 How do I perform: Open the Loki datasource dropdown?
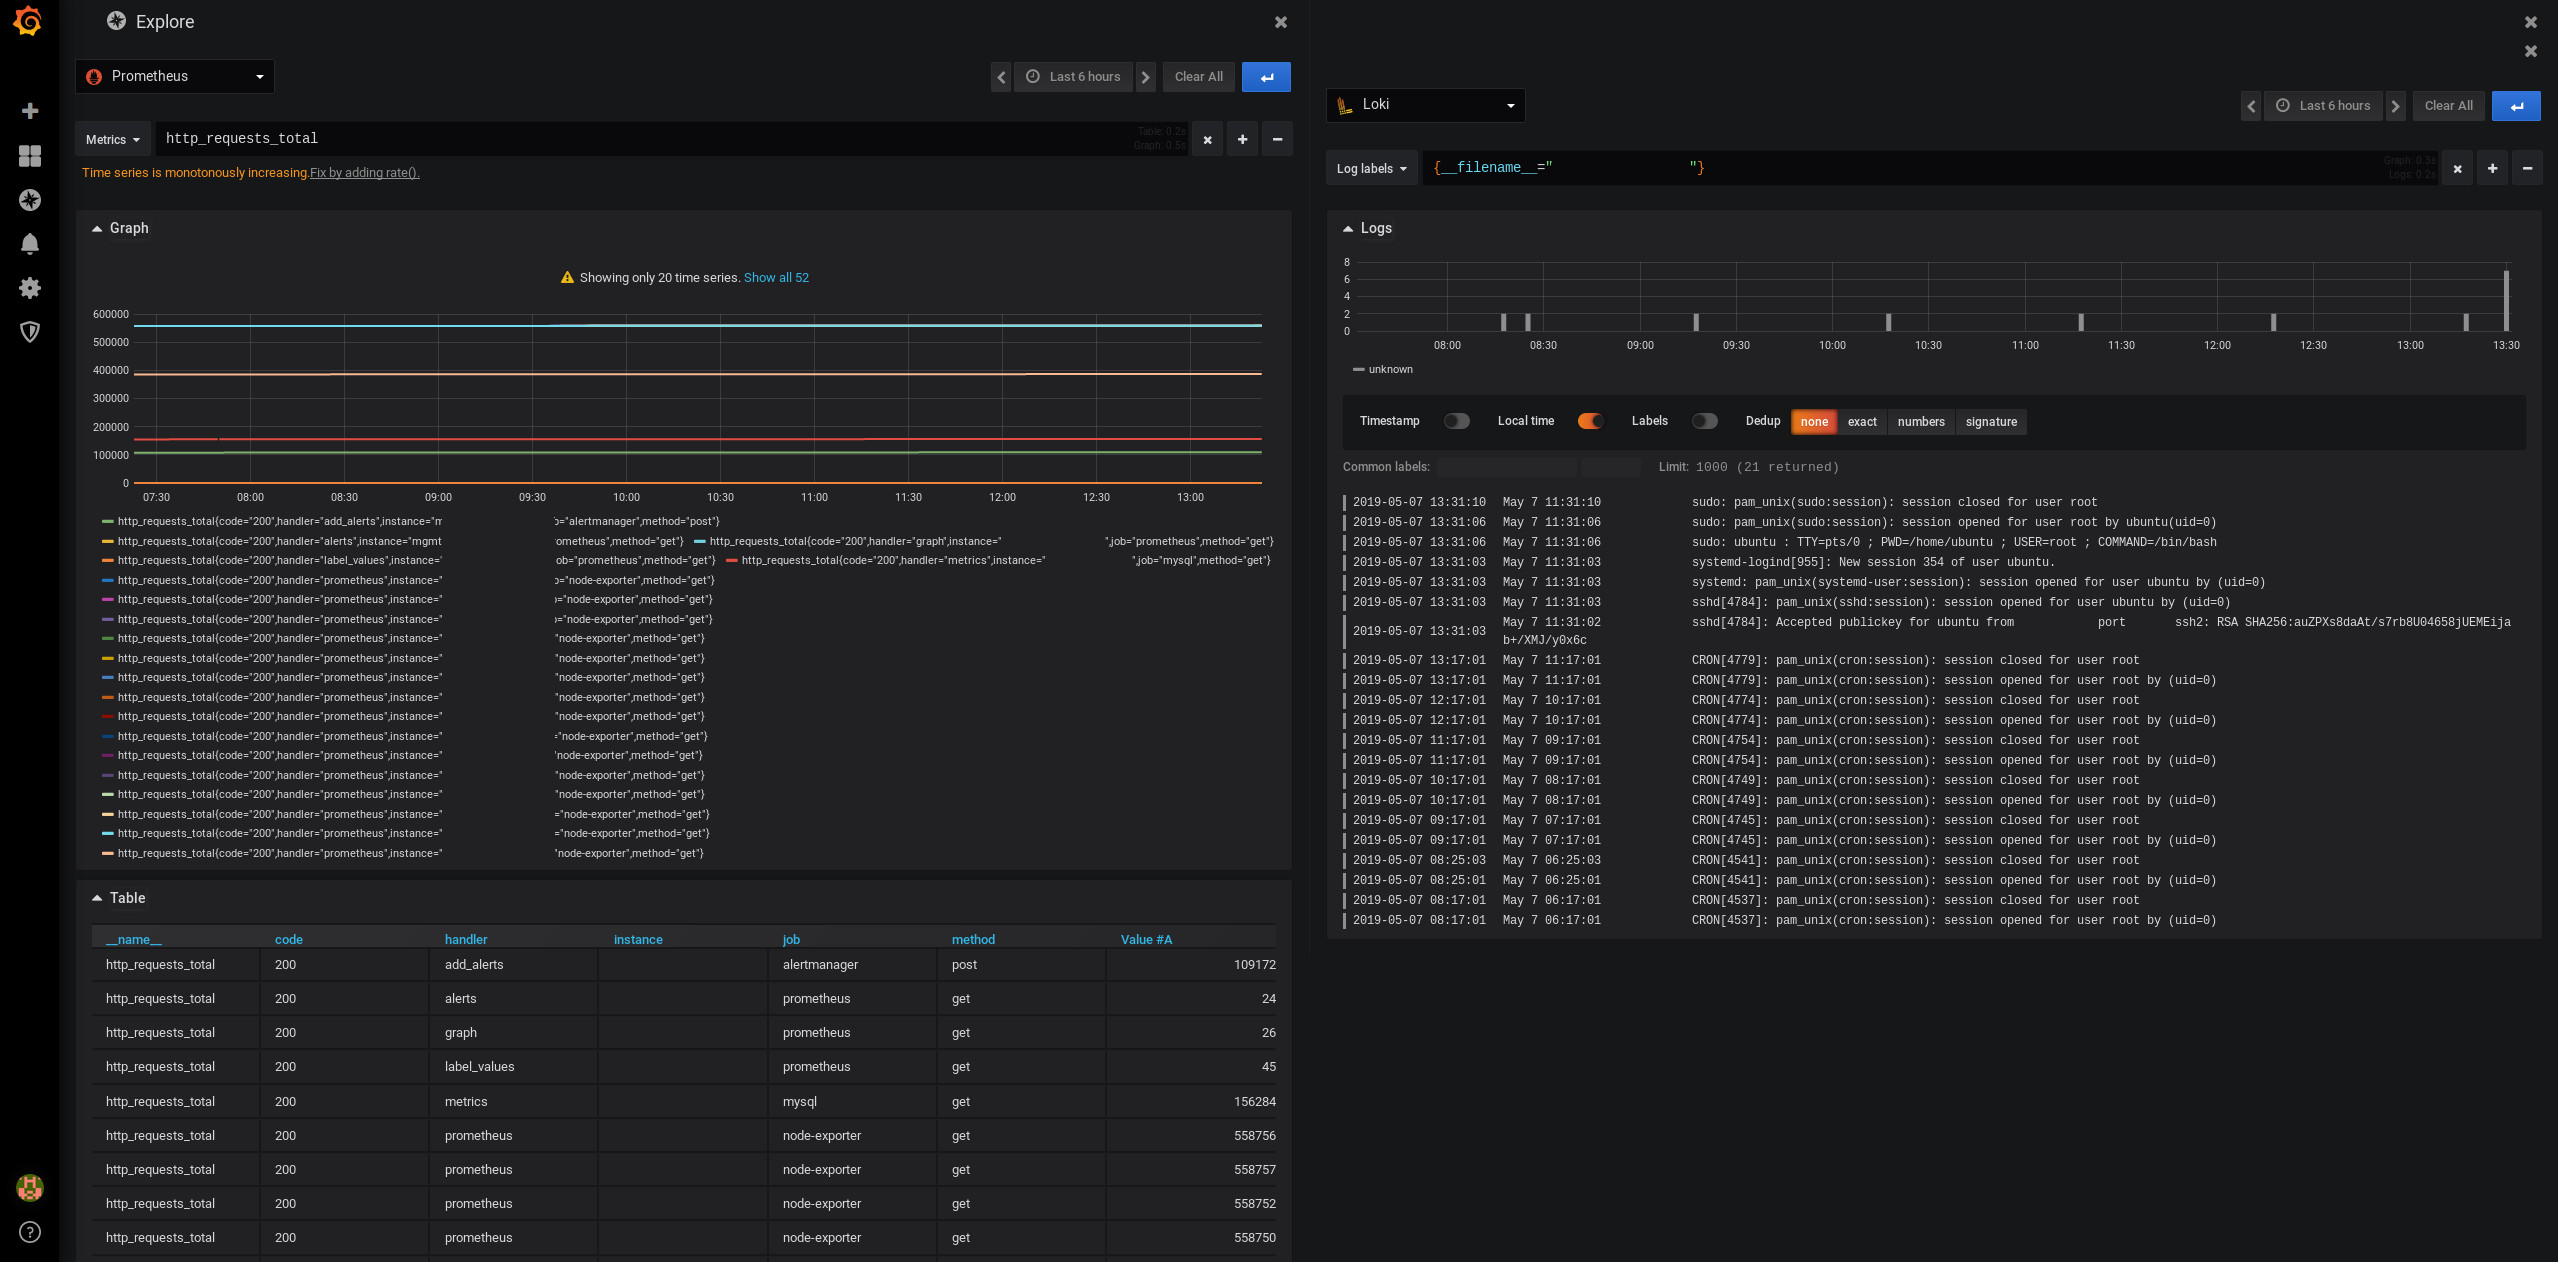point(1425,105)
